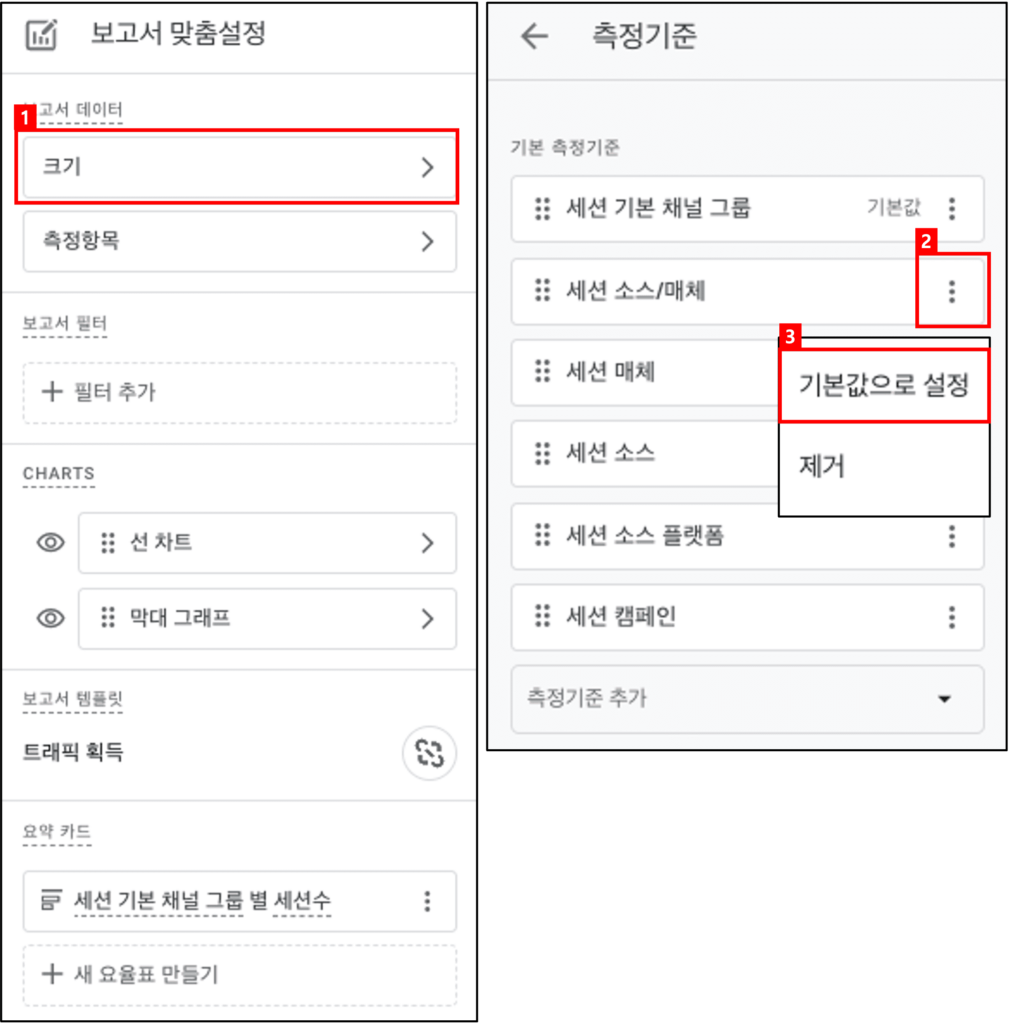Click the drag handle of 세션 소스

point(542,453)
